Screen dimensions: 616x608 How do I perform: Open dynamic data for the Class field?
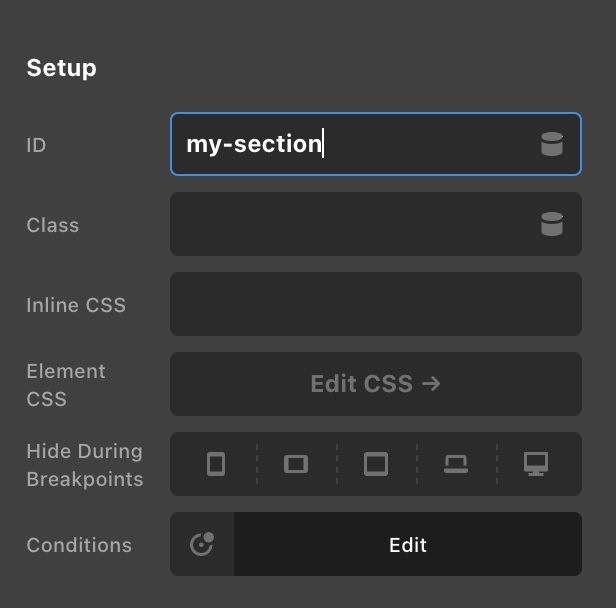(552, 224)
